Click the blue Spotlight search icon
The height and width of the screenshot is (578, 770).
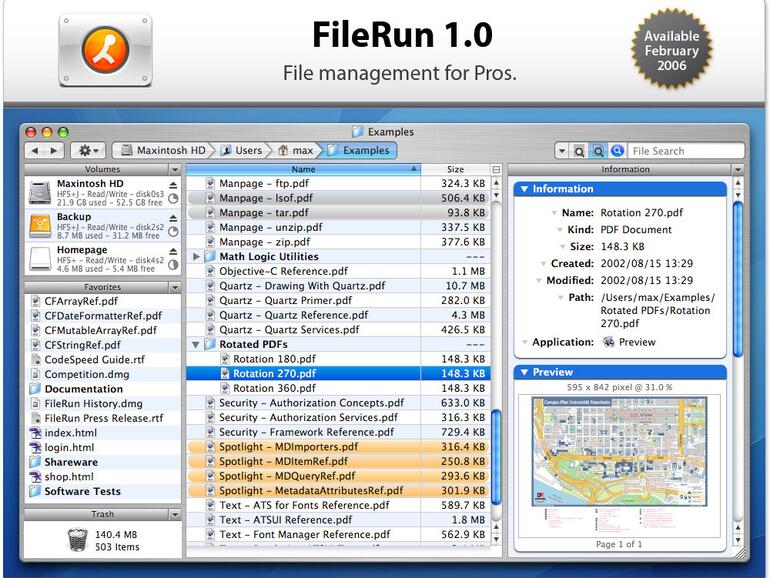617,151
